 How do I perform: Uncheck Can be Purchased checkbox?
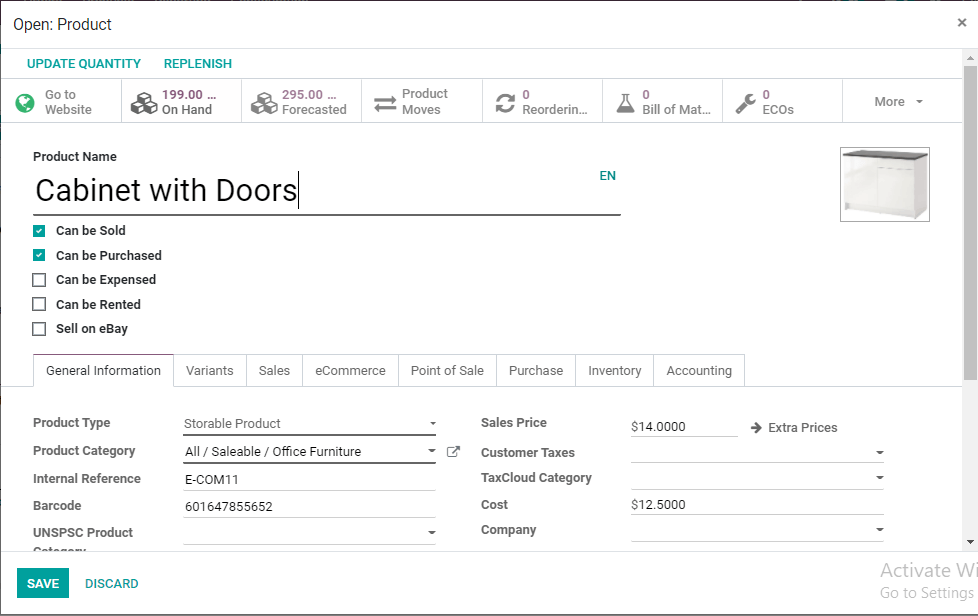[x=39, y=256]
